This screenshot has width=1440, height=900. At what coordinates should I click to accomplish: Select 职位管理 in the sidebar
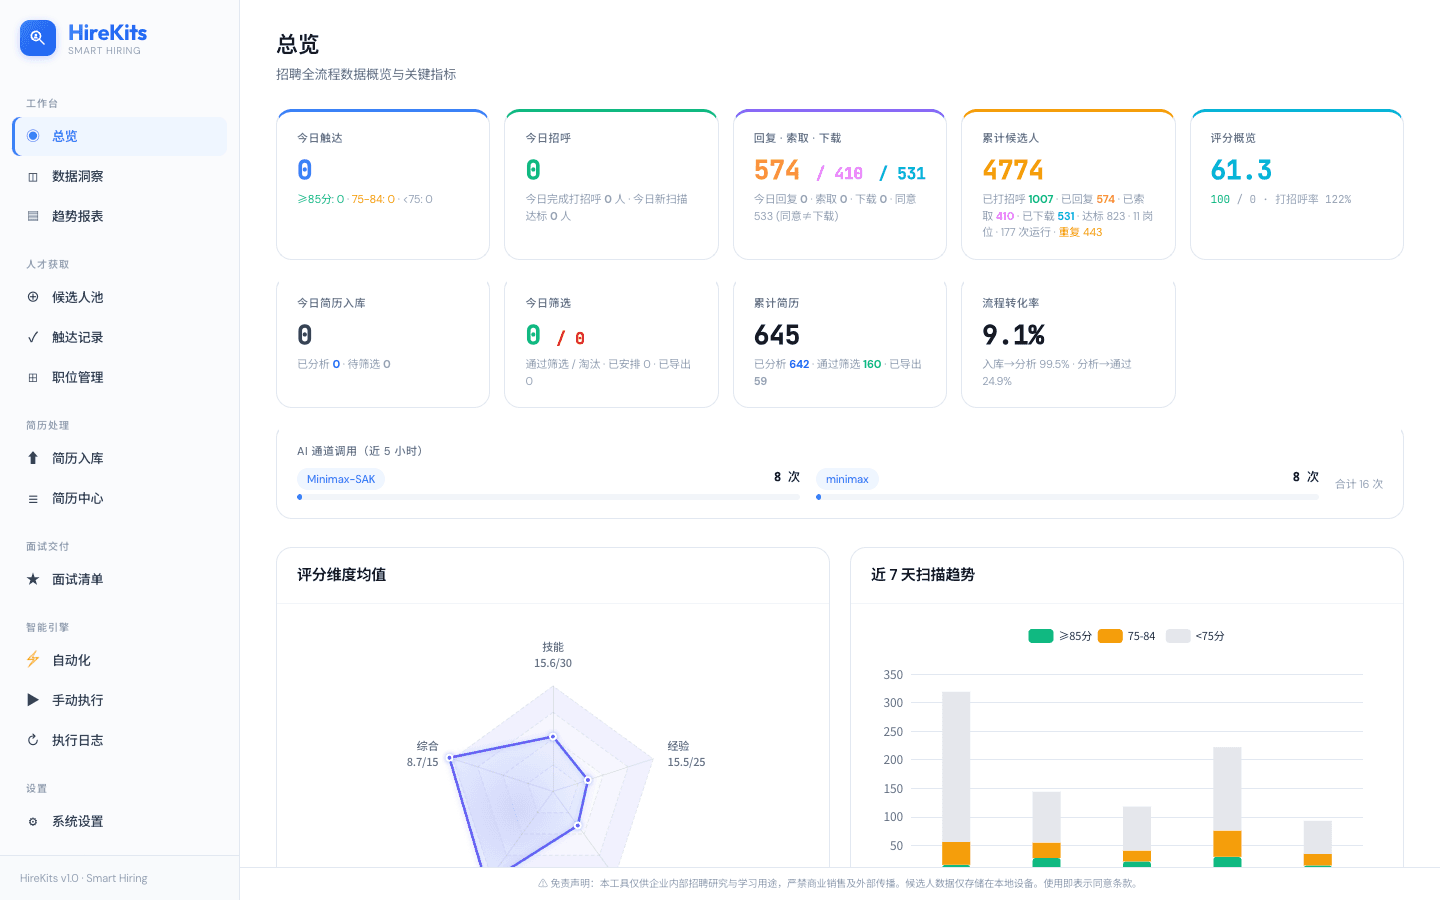(120, 377)
